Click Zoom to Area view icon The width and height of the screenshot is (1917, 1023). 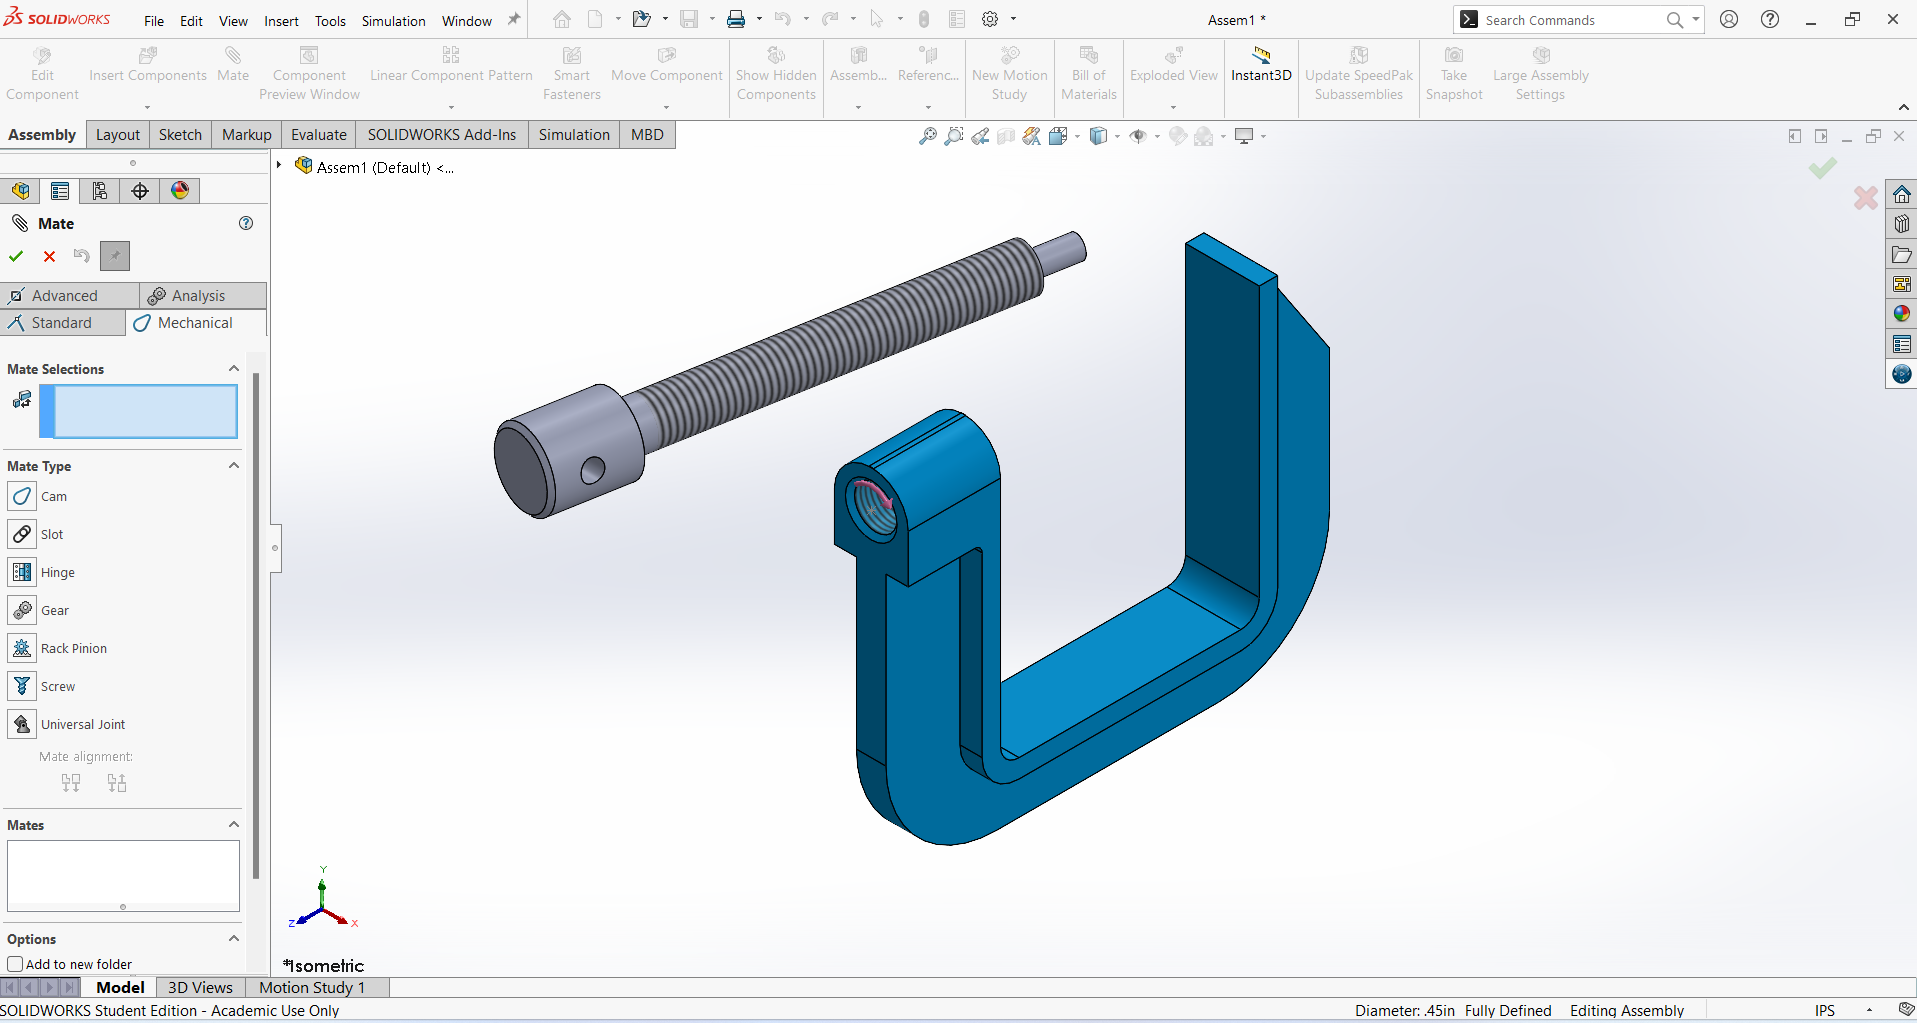click(x=954, y=136)
